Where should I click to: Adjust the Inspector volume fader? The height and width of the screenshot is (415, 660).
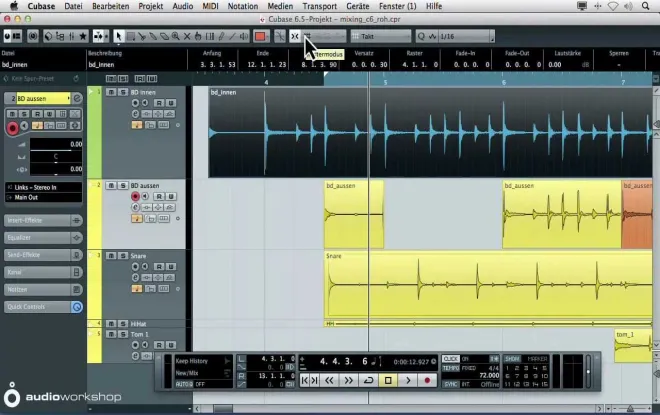click(x=56, y=144)
